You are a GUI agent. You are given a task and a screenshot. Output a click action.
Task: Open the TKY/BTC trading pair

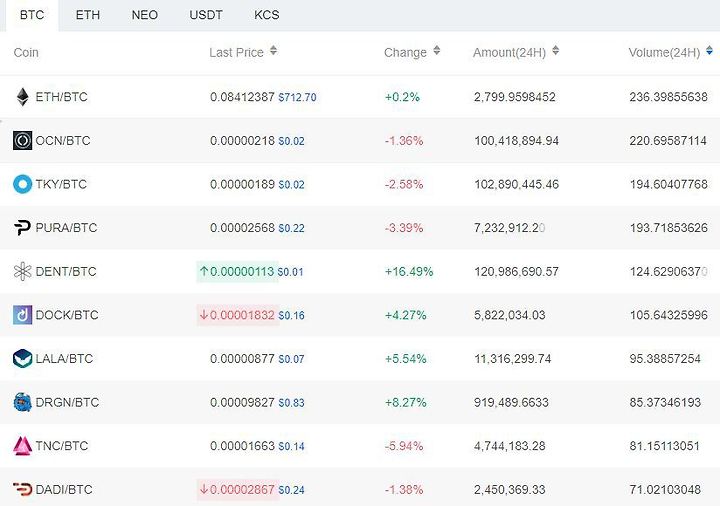tap(61, 184)
